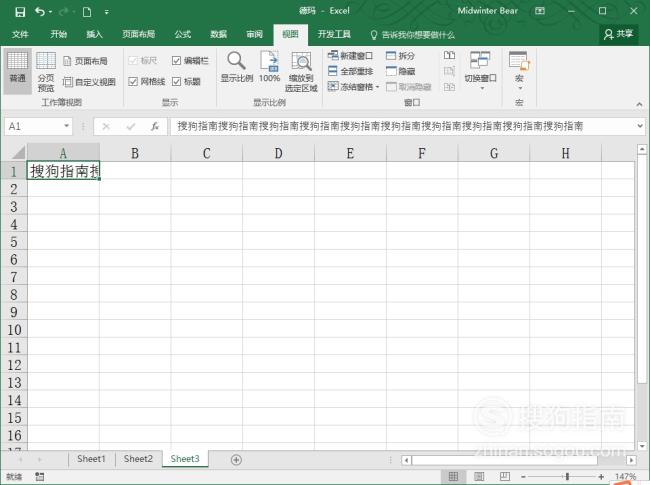Open the 文件 File tab

pyautogui.click(x=20, y=34)
